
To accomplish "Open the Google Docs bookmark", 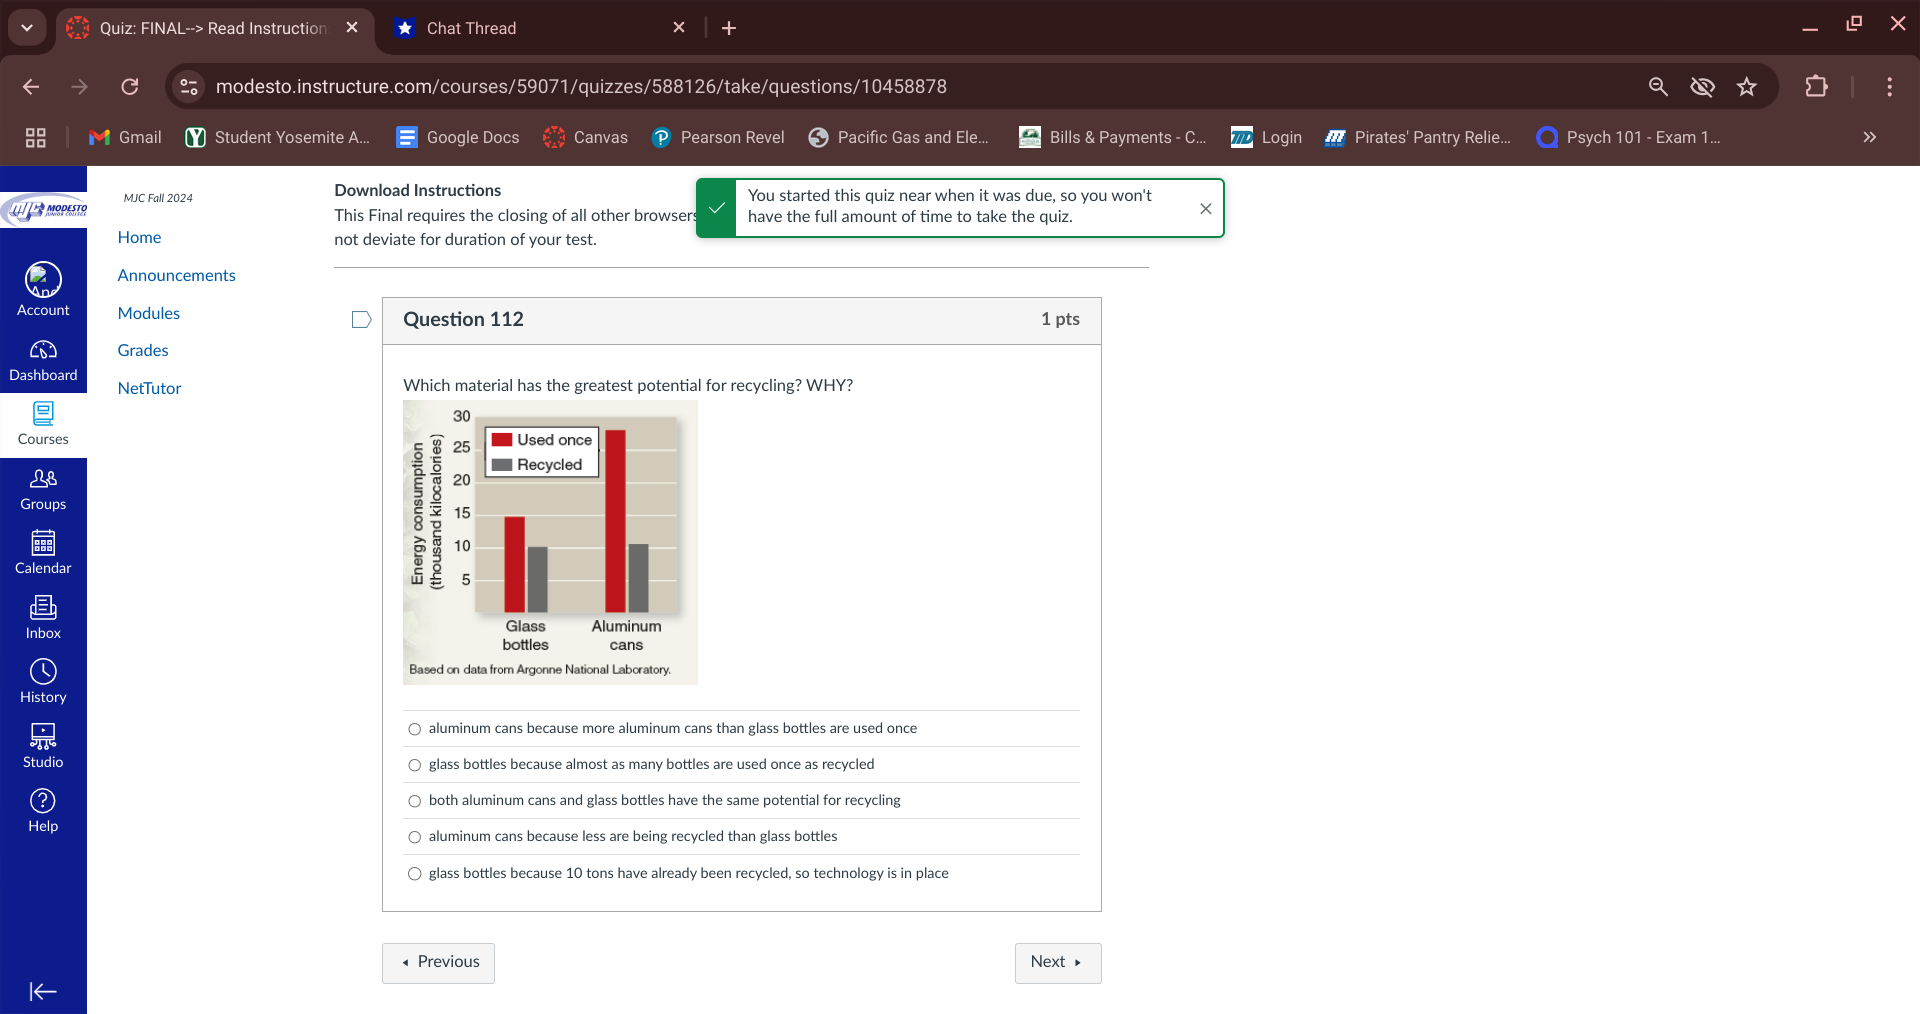I will (x=458, y=138).
